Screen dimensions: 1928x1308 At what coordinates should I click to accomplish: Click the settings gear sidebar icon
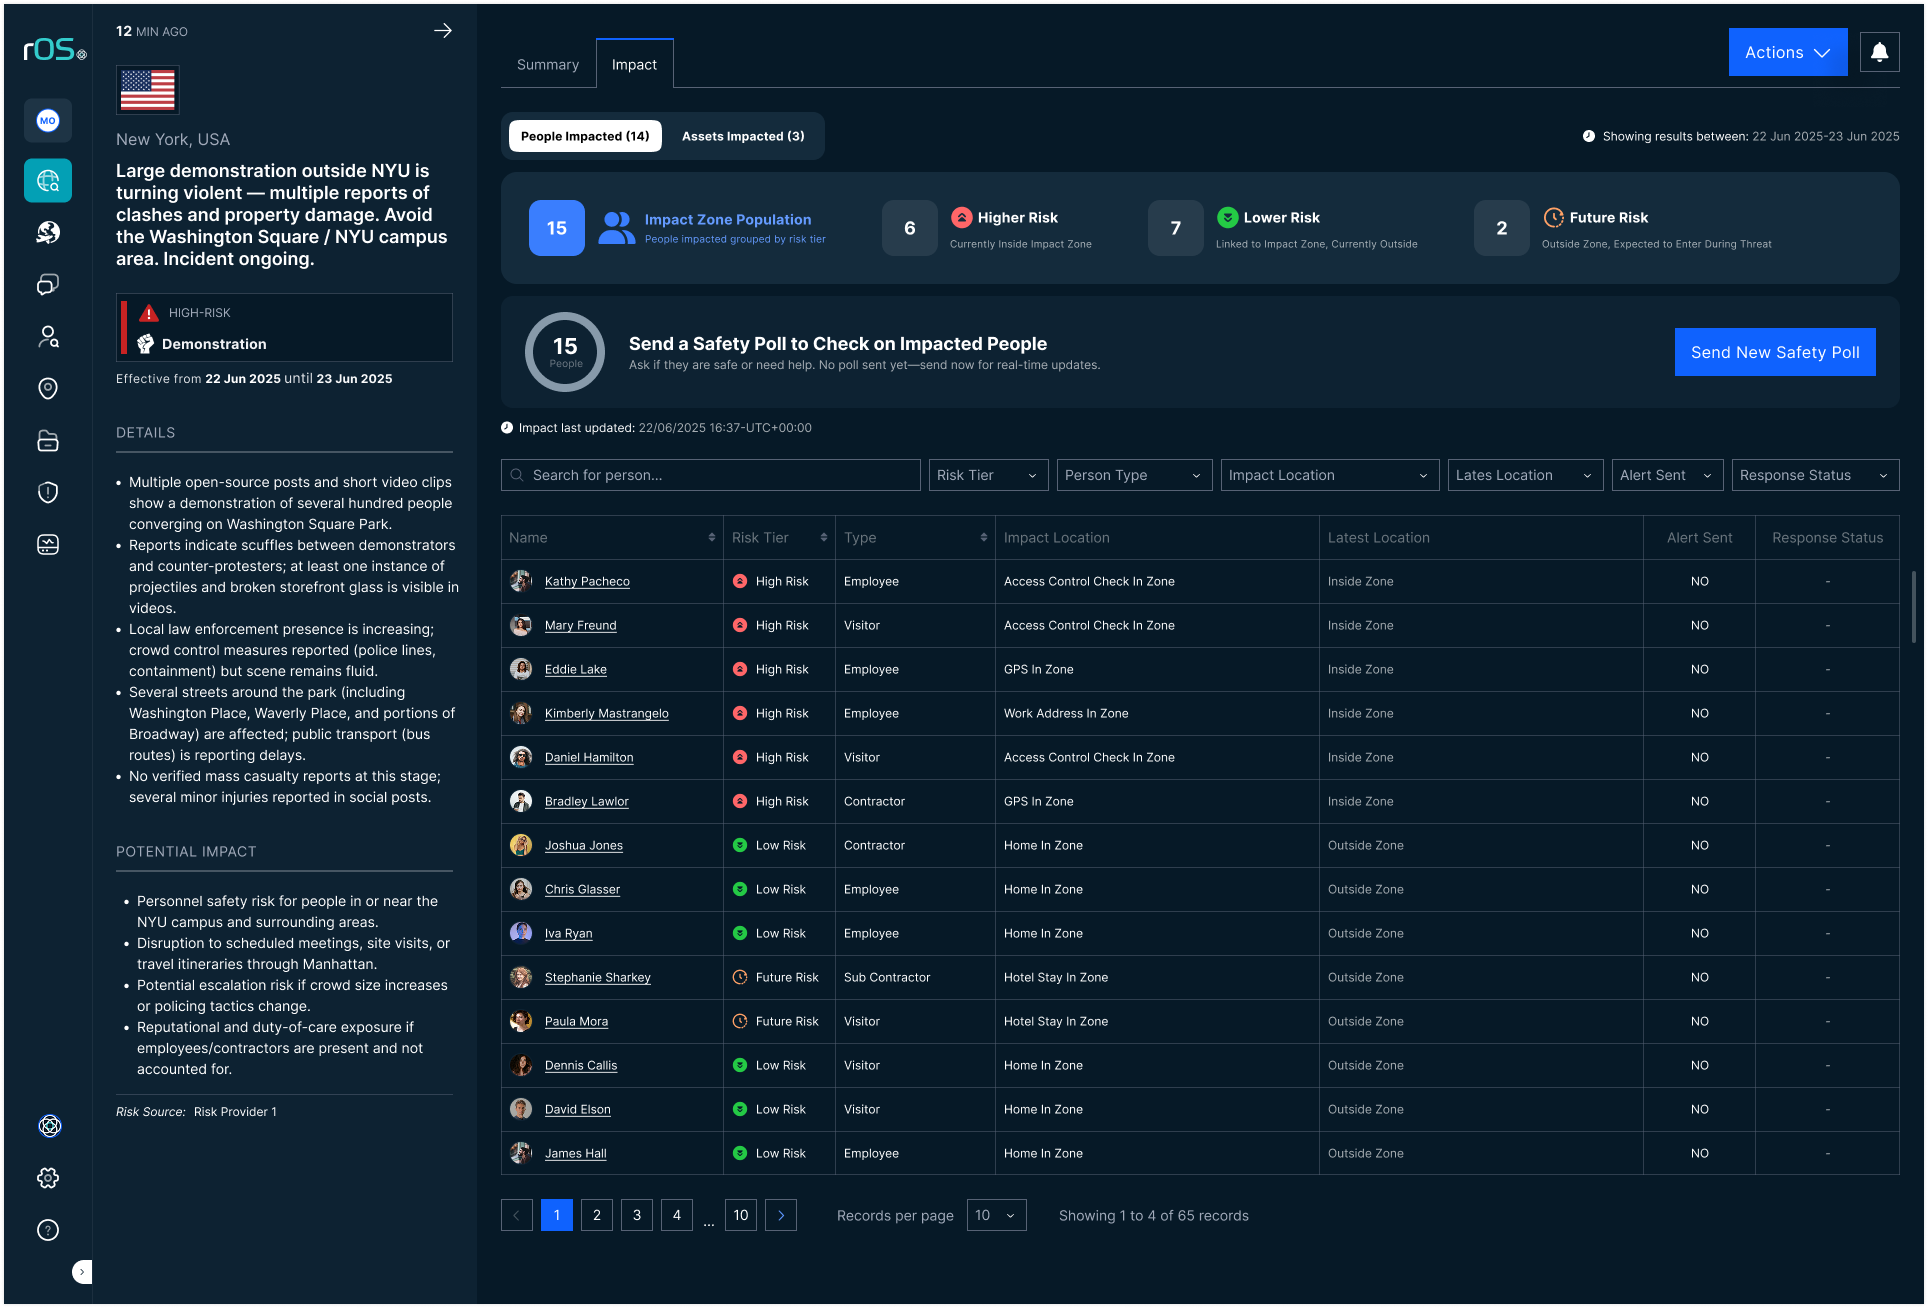pos(48,1178)
